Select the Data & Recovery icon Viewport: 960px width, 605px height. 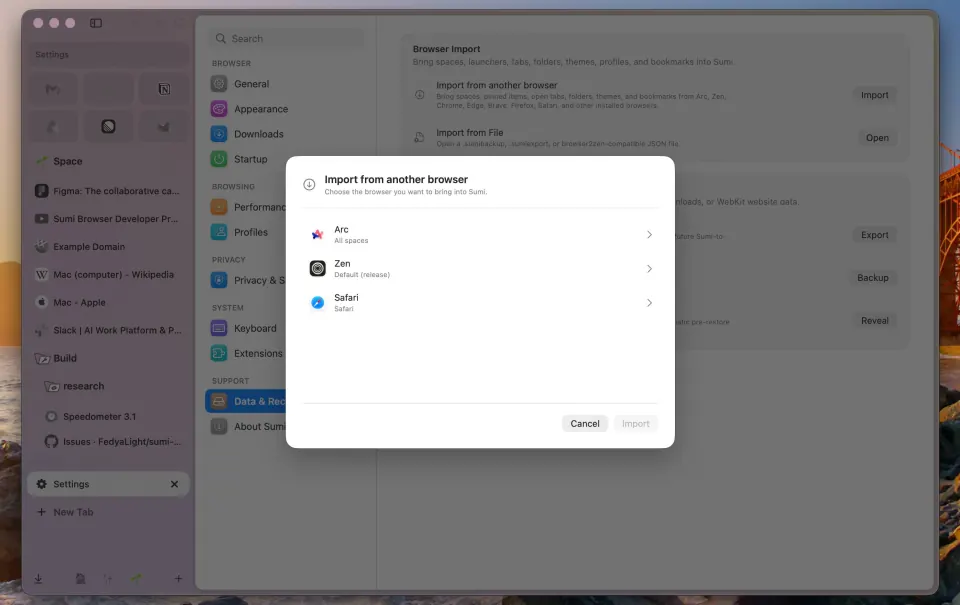pos(219,402)
